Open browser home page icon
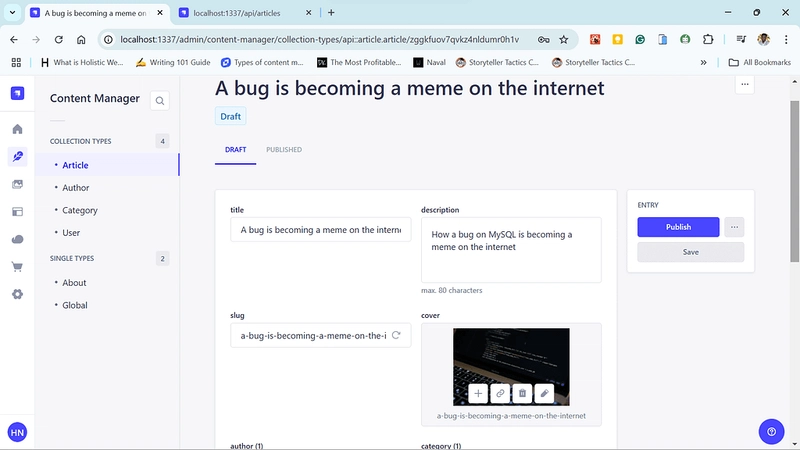 (x=81, y=39)
